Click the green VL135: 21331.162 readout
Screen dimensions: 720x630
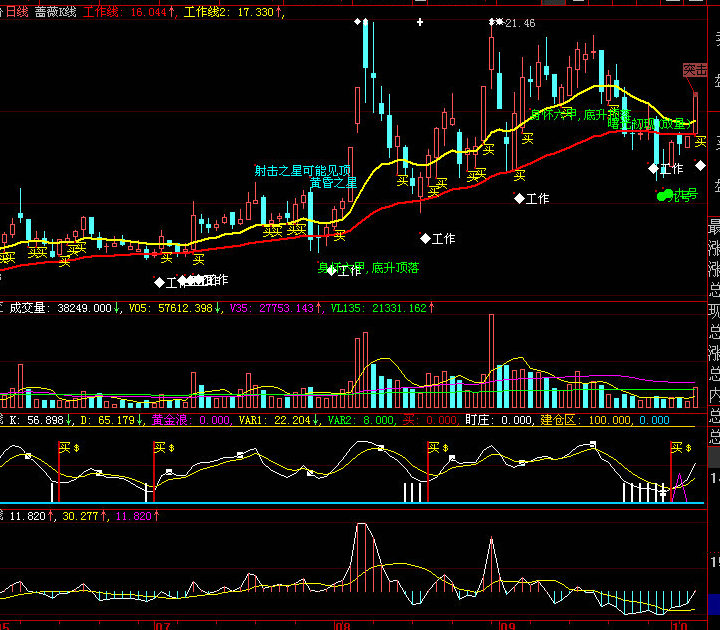(x=382, y=308)
